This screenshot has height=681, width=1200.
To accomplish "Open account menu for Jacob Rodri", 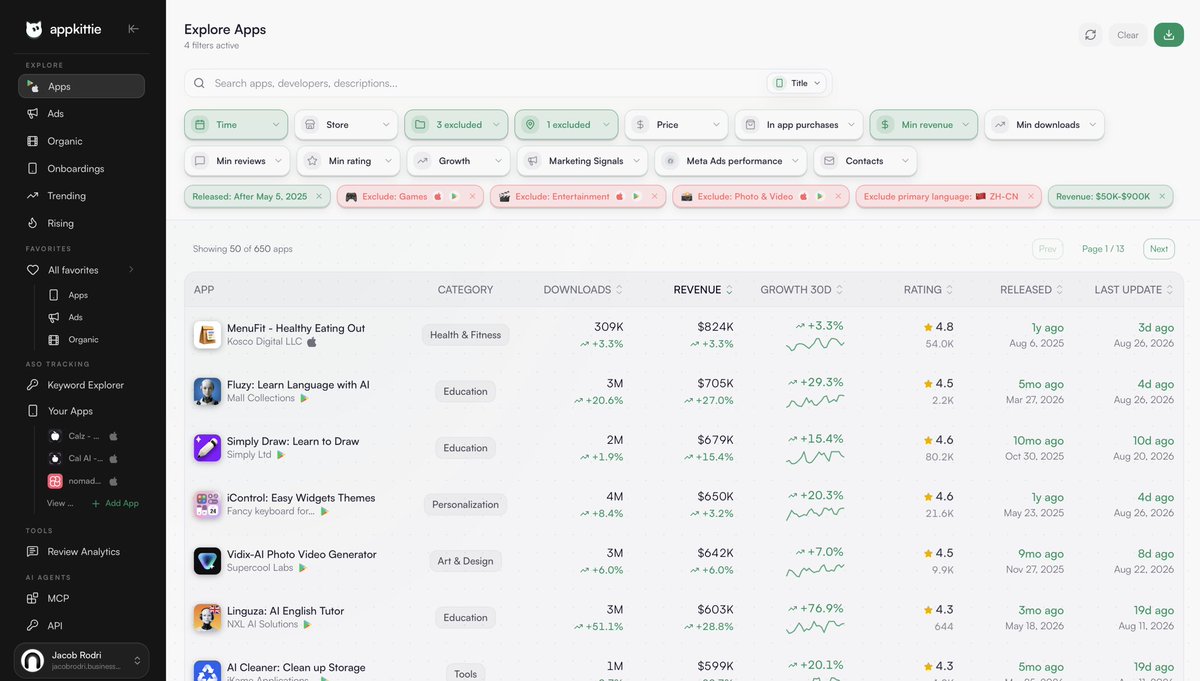I will click(x=82, y=661).
